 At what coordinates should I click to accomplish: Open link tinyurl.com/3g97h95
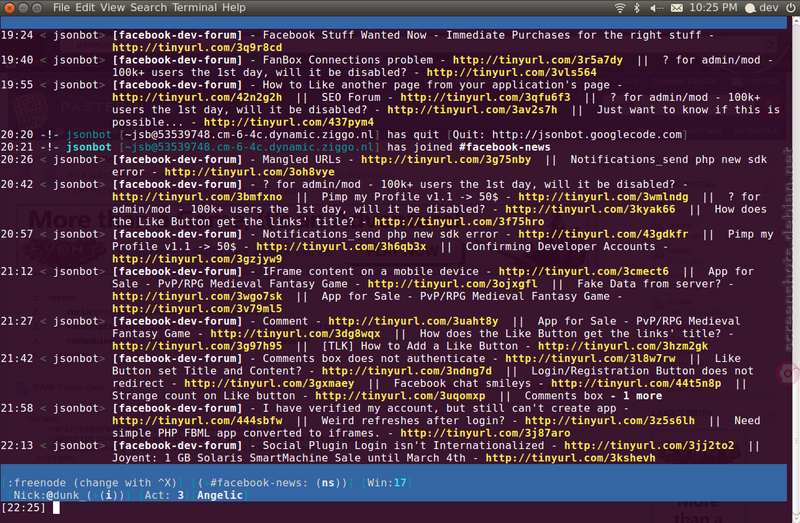click(197, 346)
